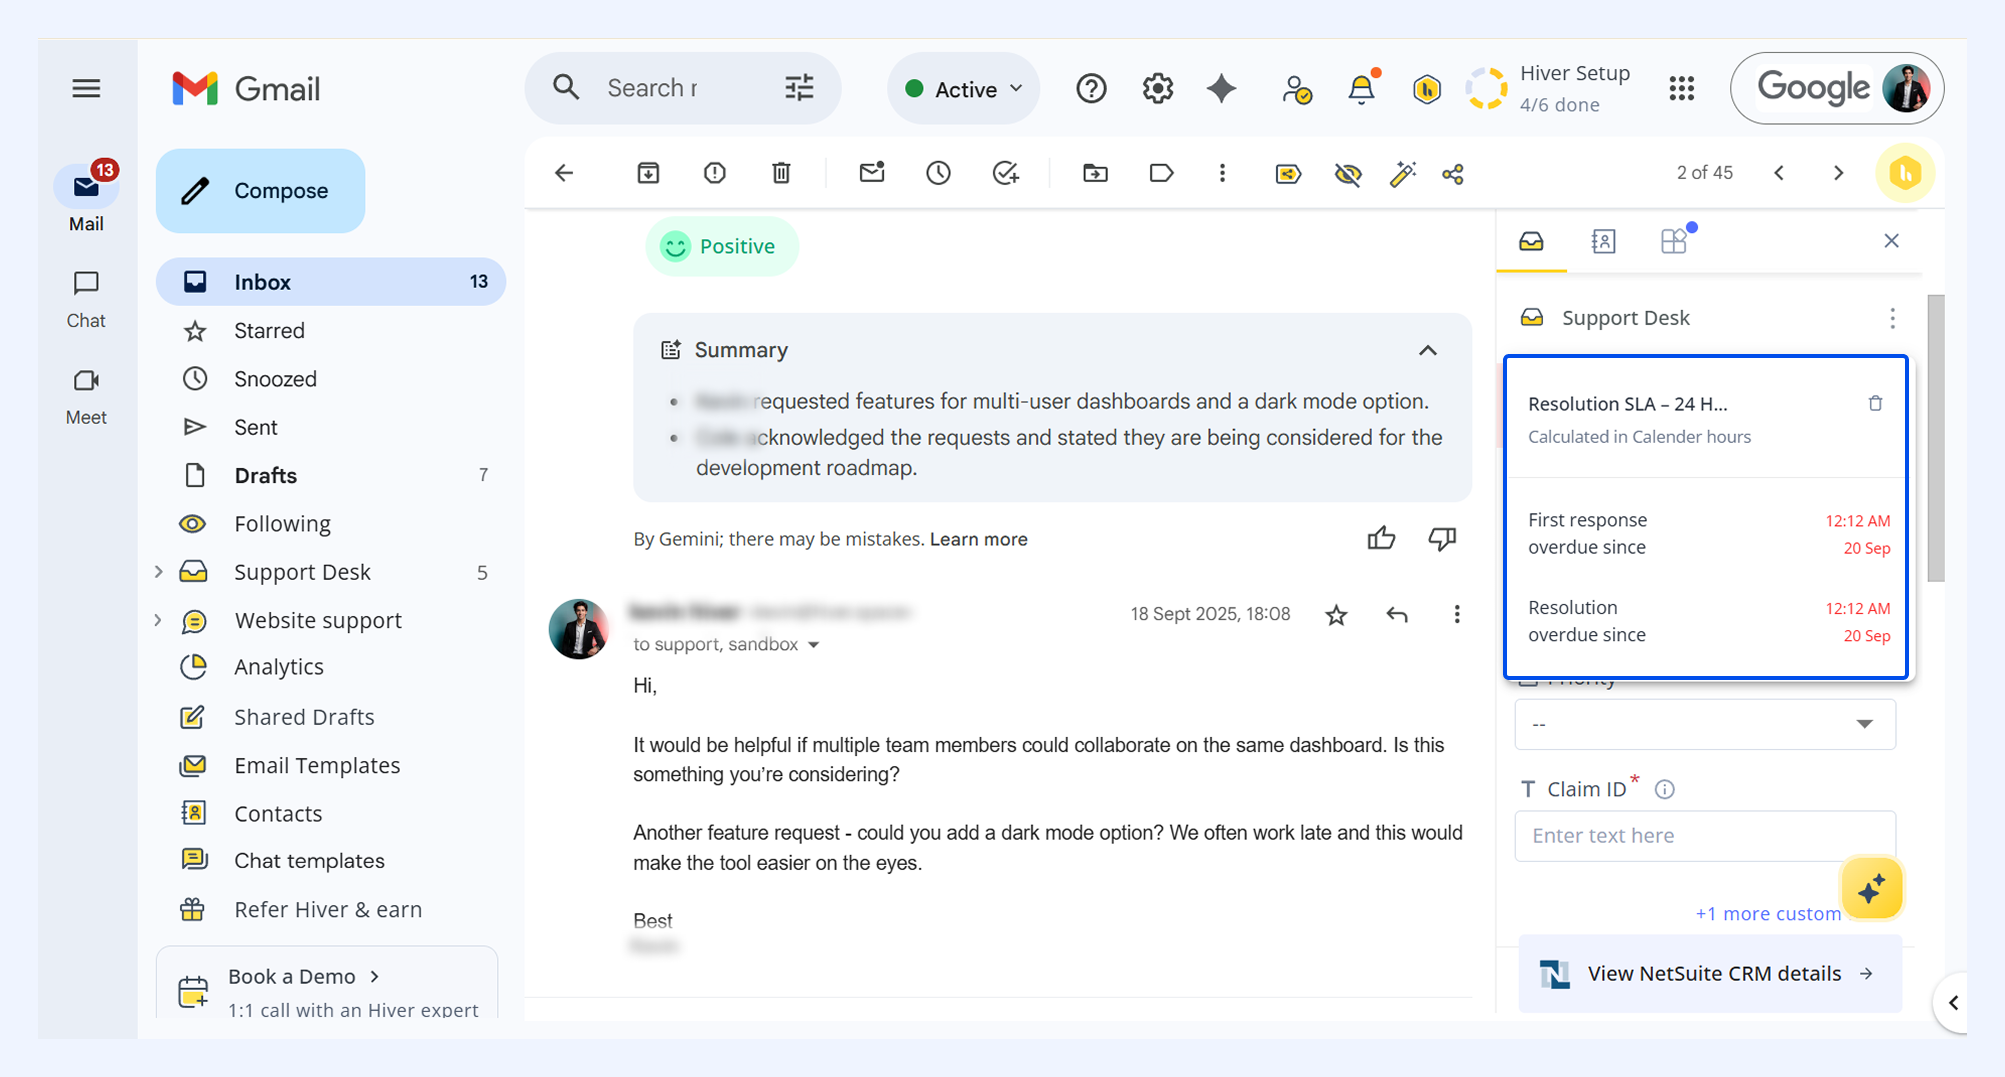Apply a label with label icon
The width and height of the screenshot is (2005, 1077).
[1161, 173]
